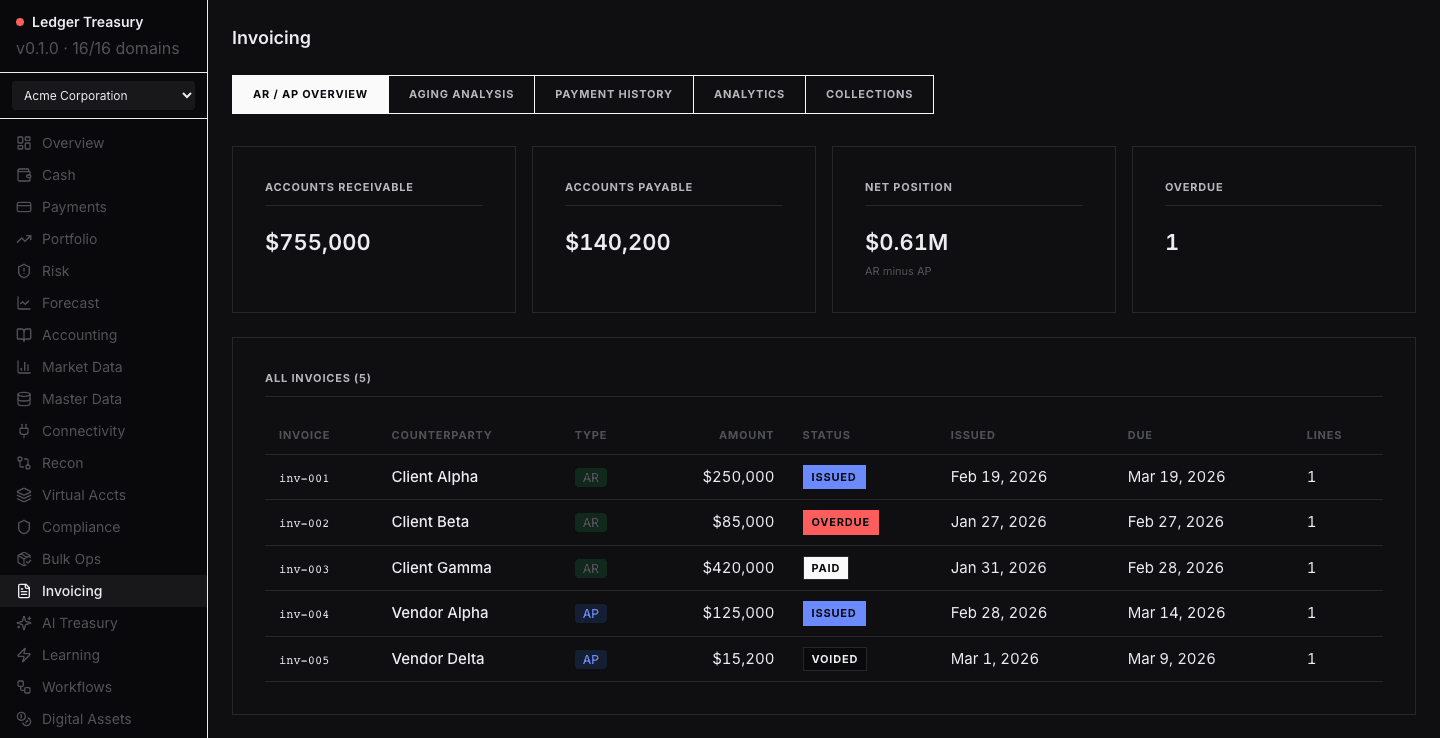The height and width of the screenshot is (738, 1440).
Task: Click the Accounts Receivable $755,000 card
Action: [x=374, y=230]
